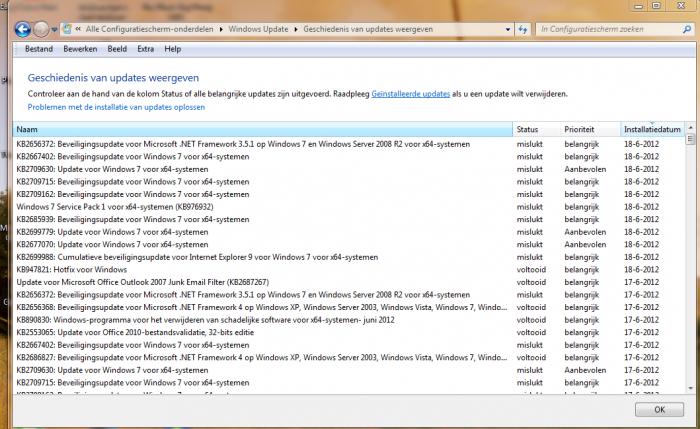Select the Outlook 2007 Junk Email Filter update
Image resolution: width=700 pixels, height=429 pixels.
coord(142,282)
